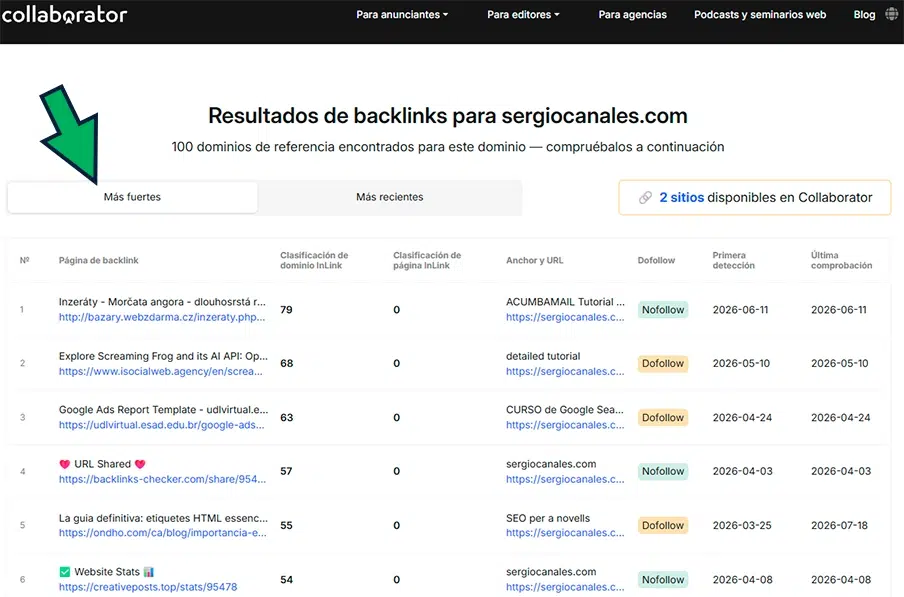904x597 pixels.
Task: Open the creativeposts.top stats link
Action: (148, 587)
